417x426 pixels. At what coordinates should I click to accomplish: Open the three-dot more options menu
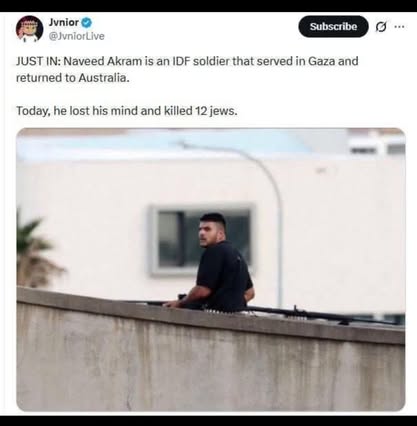pyautogui.click(x=399, y=27)
